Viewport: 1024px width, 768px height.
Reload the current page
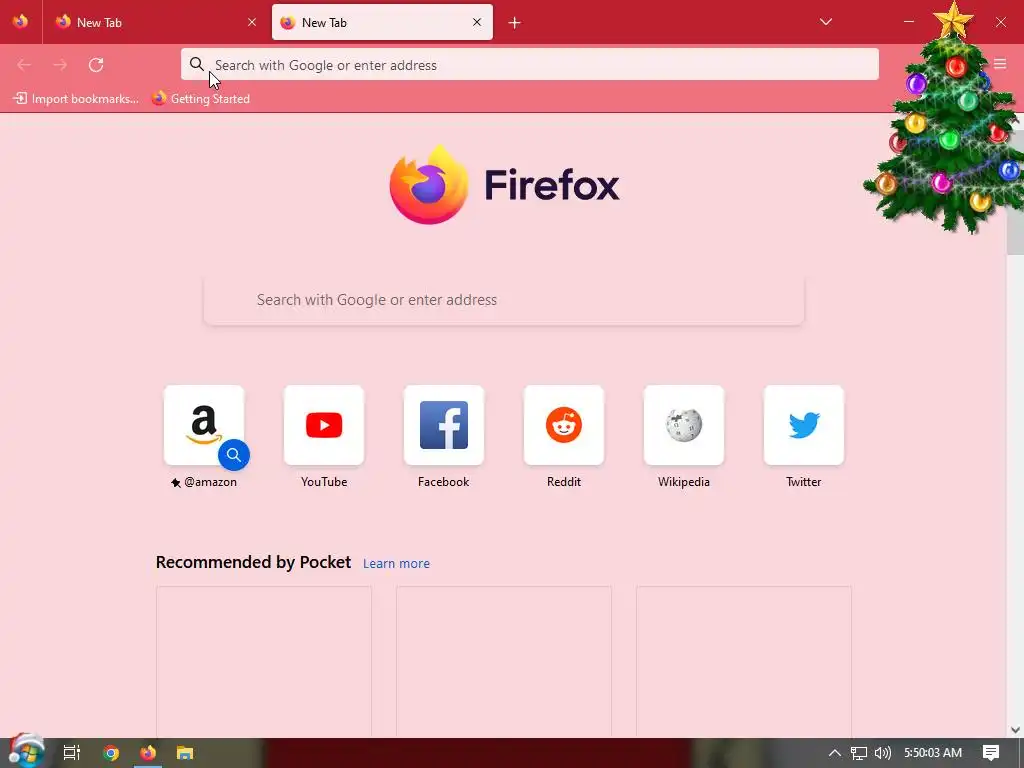click(96, 65)
